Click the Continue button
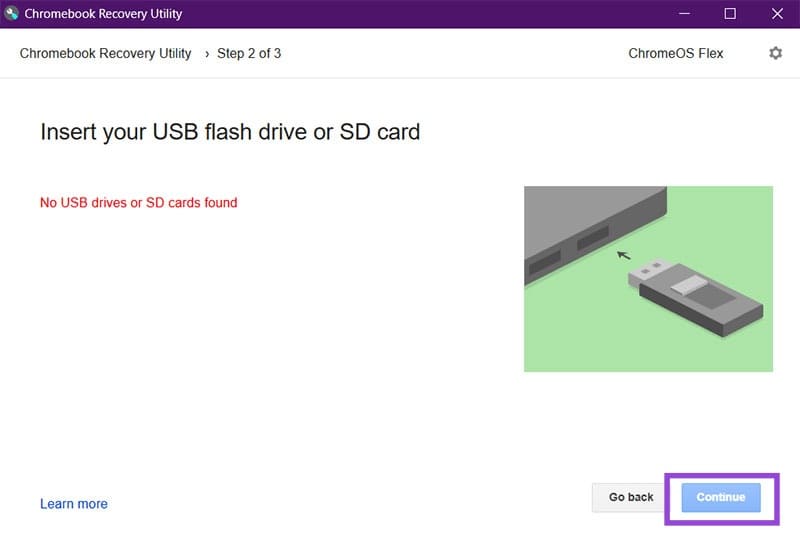Image resolution: width=800 pixels, height=550 pixels. [721, 497]
